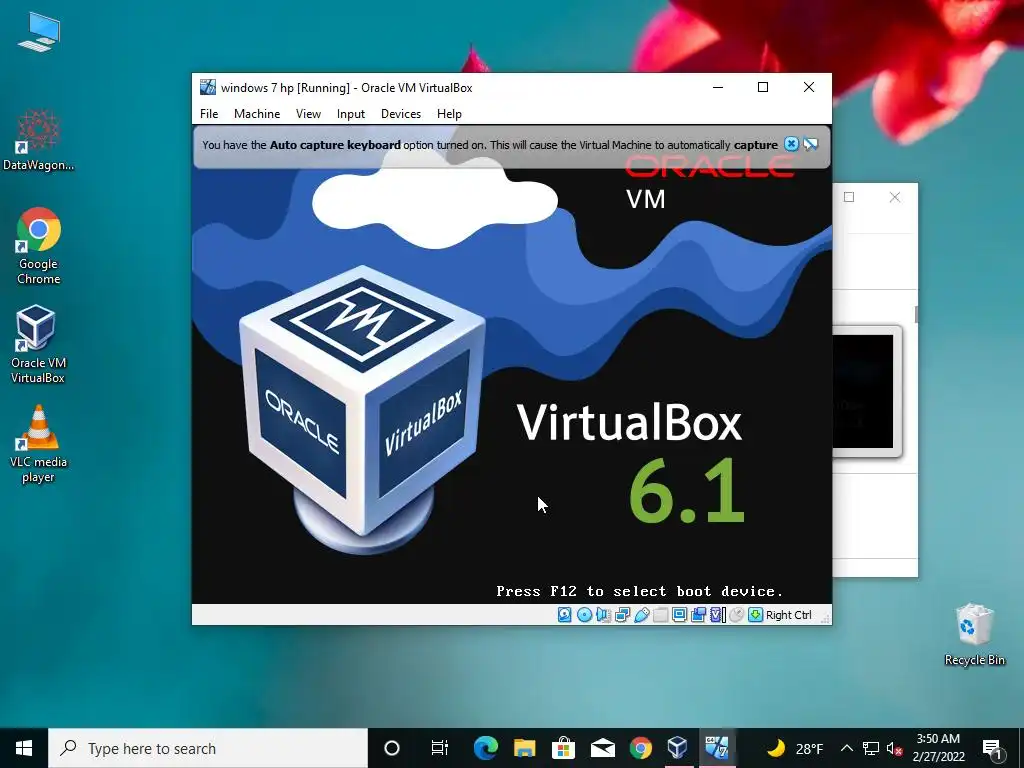Click the taskbar search box
The image size is (1024, 768).
[x=208, y=748]
